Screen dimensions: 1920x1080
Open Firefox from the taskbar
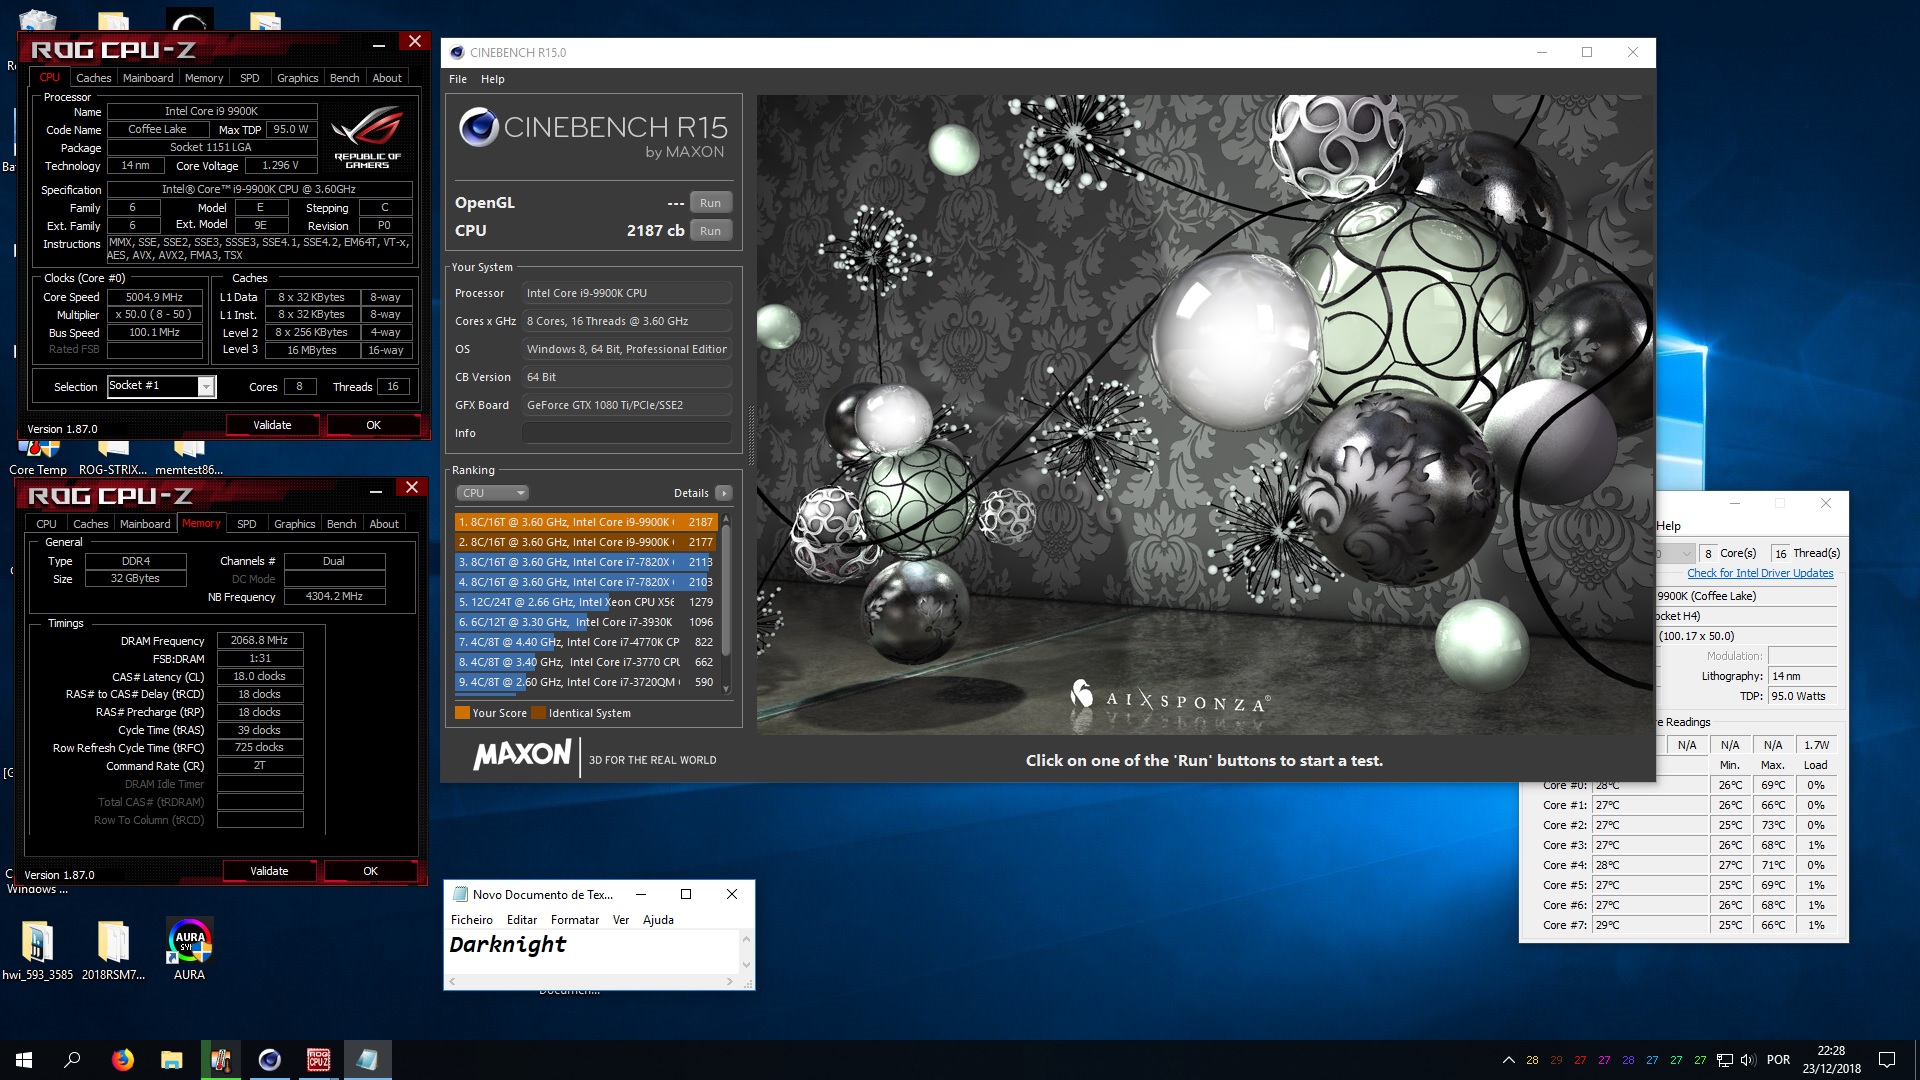(122, 1060)
